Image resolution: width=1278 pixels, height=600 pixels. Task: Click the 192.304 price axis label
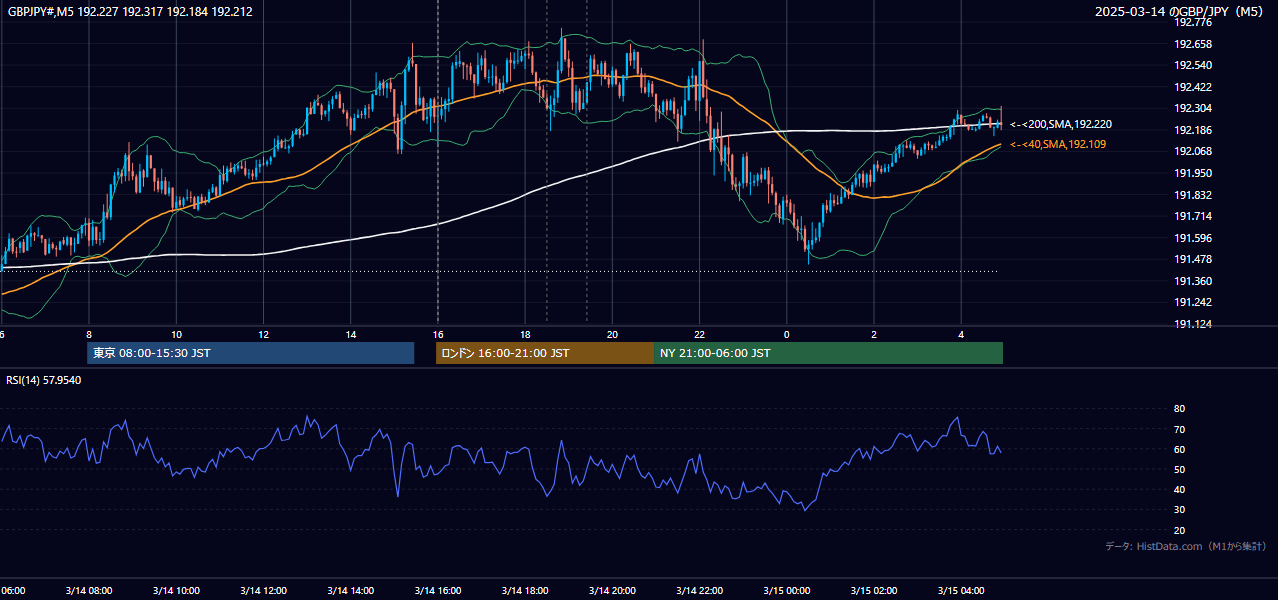click(x=1192, y=108)
